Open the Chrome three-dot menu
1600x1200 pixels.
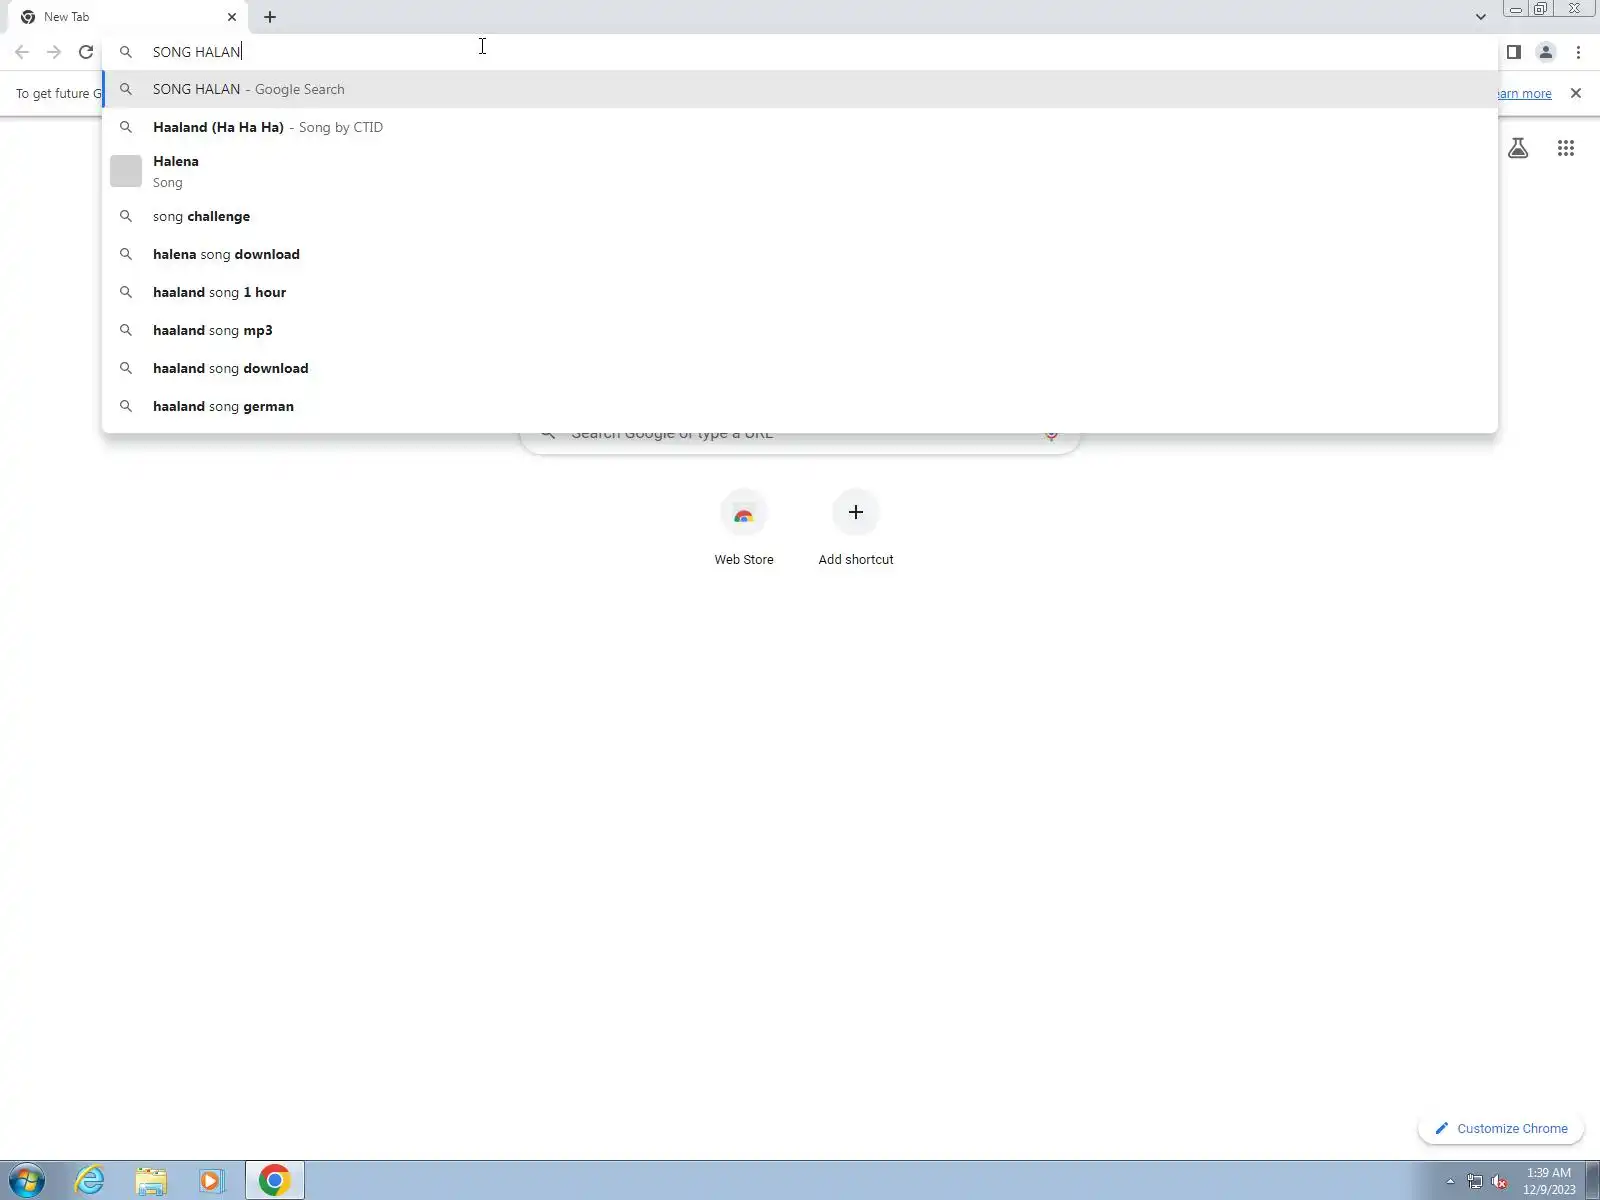pyautogui.click(x=1578, y=52)
